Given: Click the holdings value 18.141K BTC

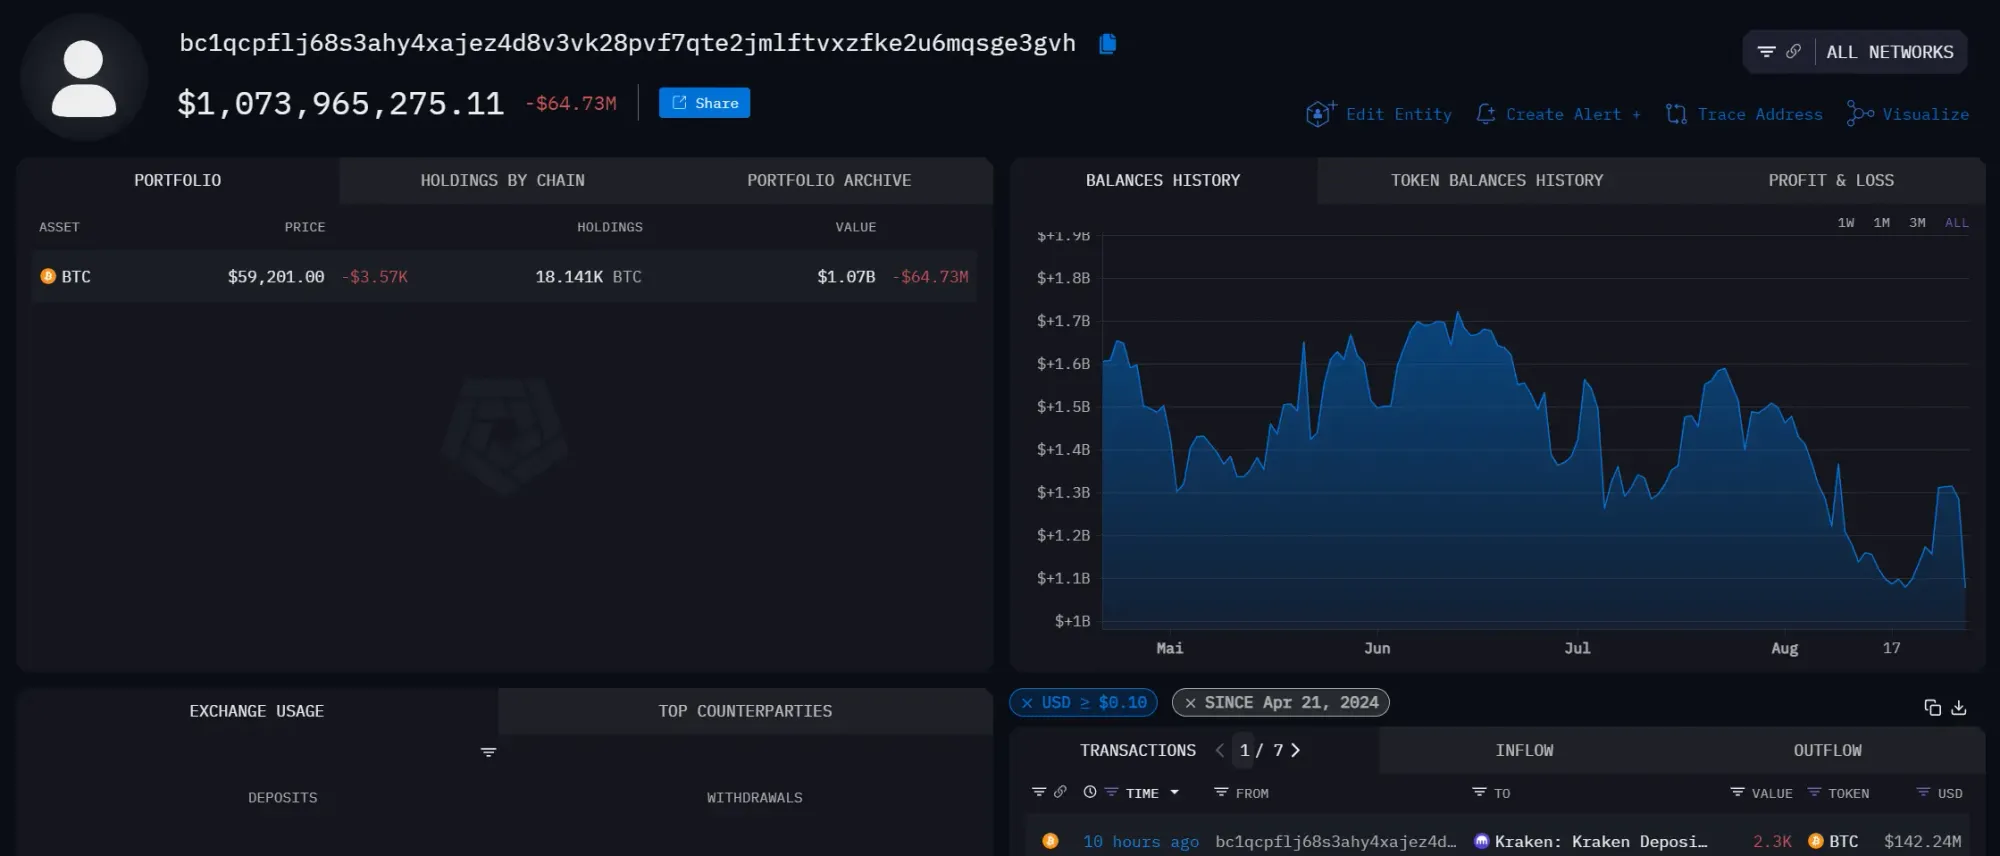Looking at the screenshot, I should point(588,277).
